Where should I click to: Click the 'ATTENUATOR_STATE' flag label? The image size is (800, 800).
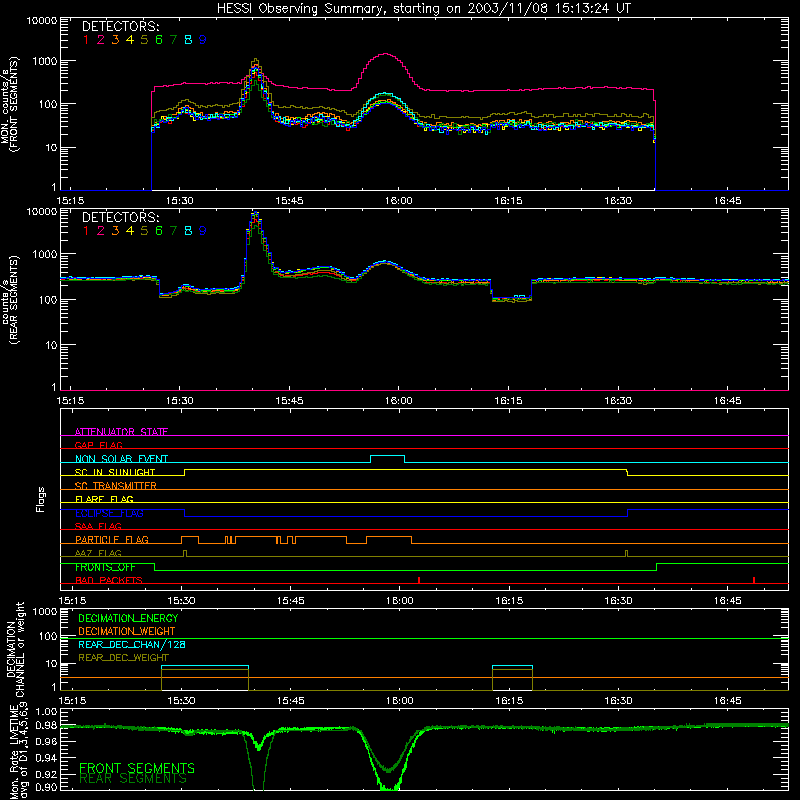(x=121, y=432)
